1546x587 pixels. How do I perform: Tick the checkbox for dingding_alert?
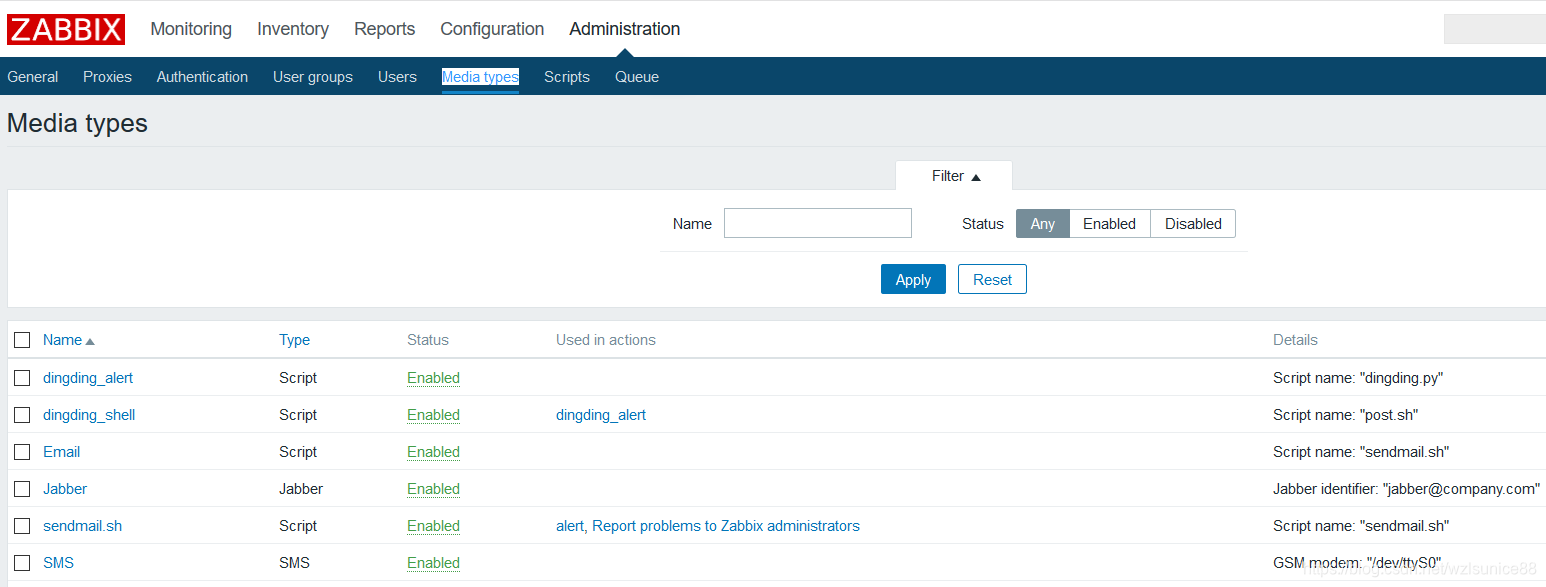[x=22, y=378]
